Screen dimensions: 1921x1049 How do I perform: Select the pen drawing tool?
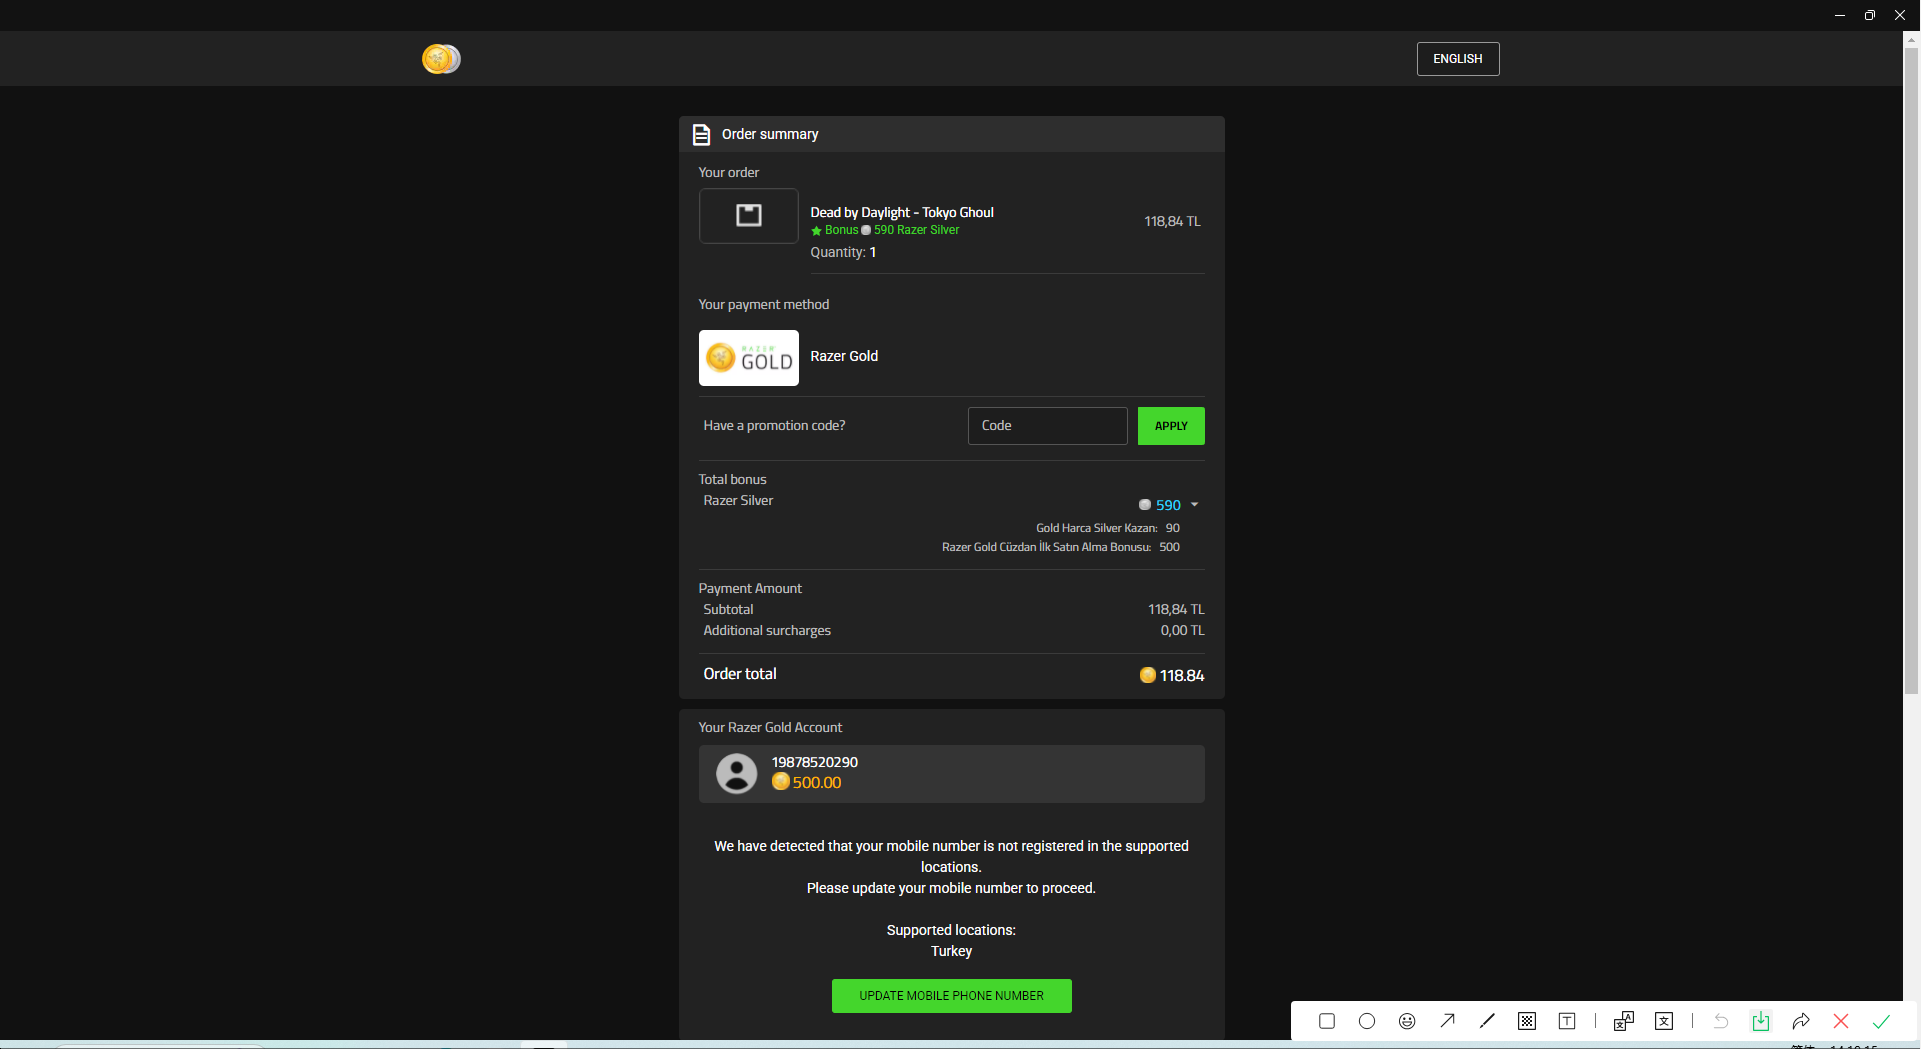[1487, 1021]
